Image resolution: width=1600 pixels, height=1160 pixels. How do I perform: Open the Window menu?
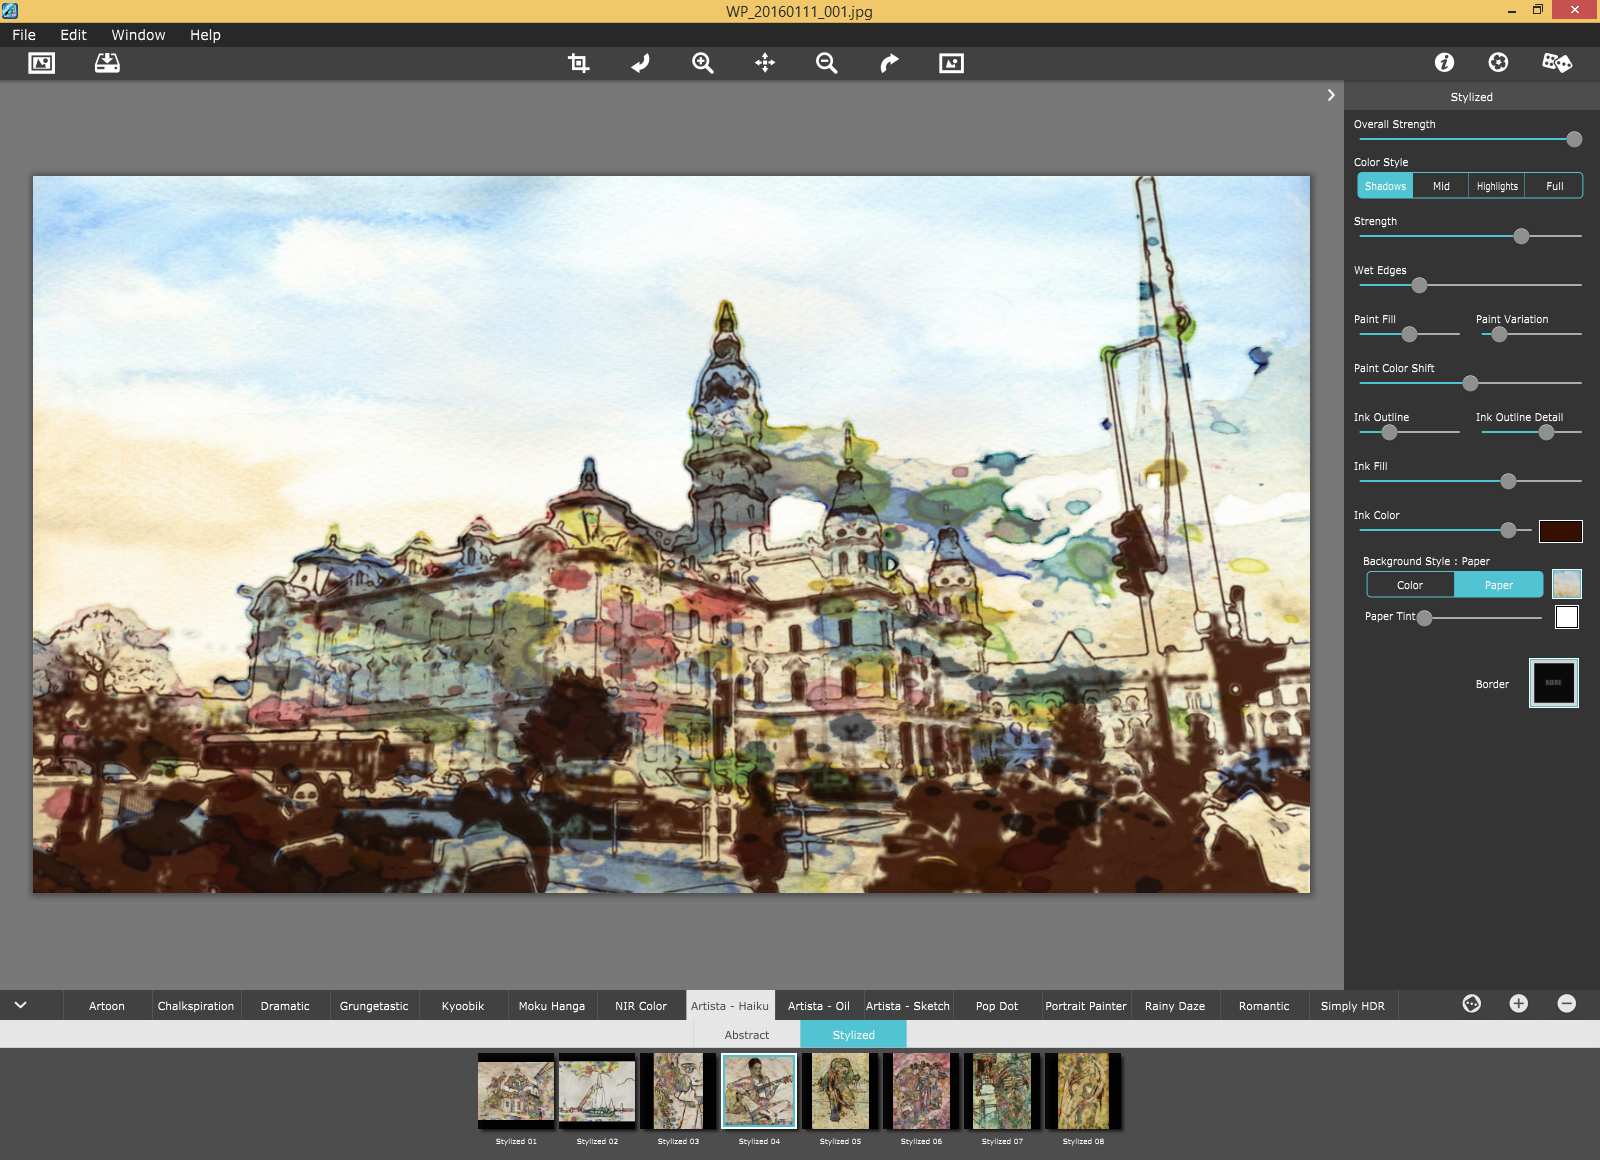coord(138,35)
